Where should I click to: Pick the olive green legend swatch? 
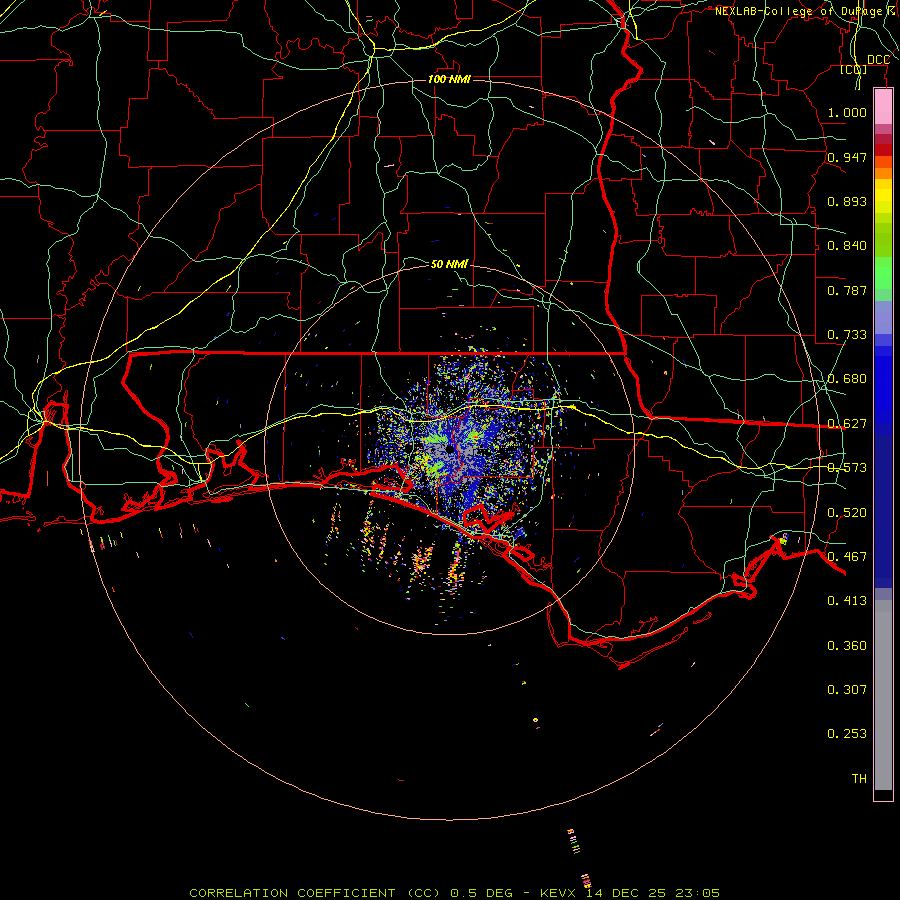(883, 240)
